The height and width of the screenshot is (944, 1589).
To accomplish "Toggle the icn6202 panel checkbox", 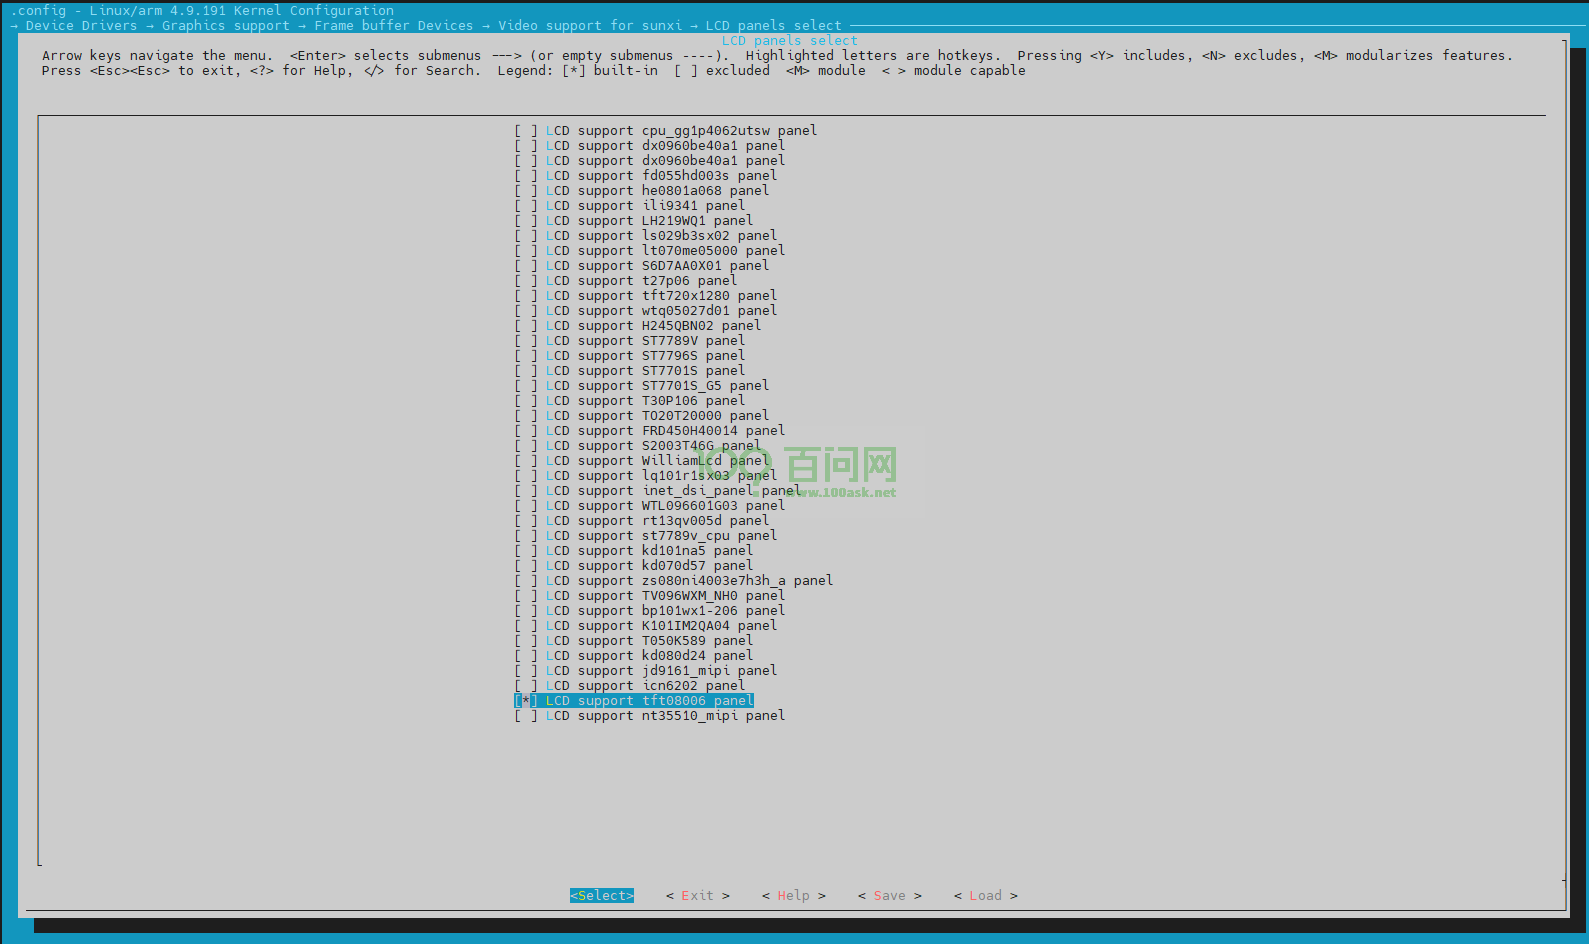I will point(526,686).
